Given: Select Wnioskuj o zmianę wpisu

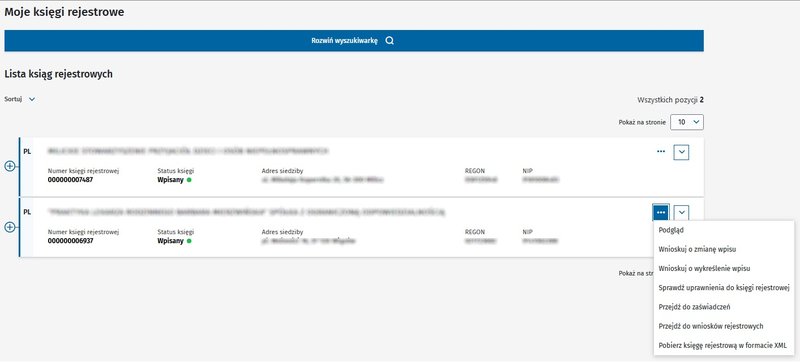Looking at the screenshot, I should click(x=697, y=249).
